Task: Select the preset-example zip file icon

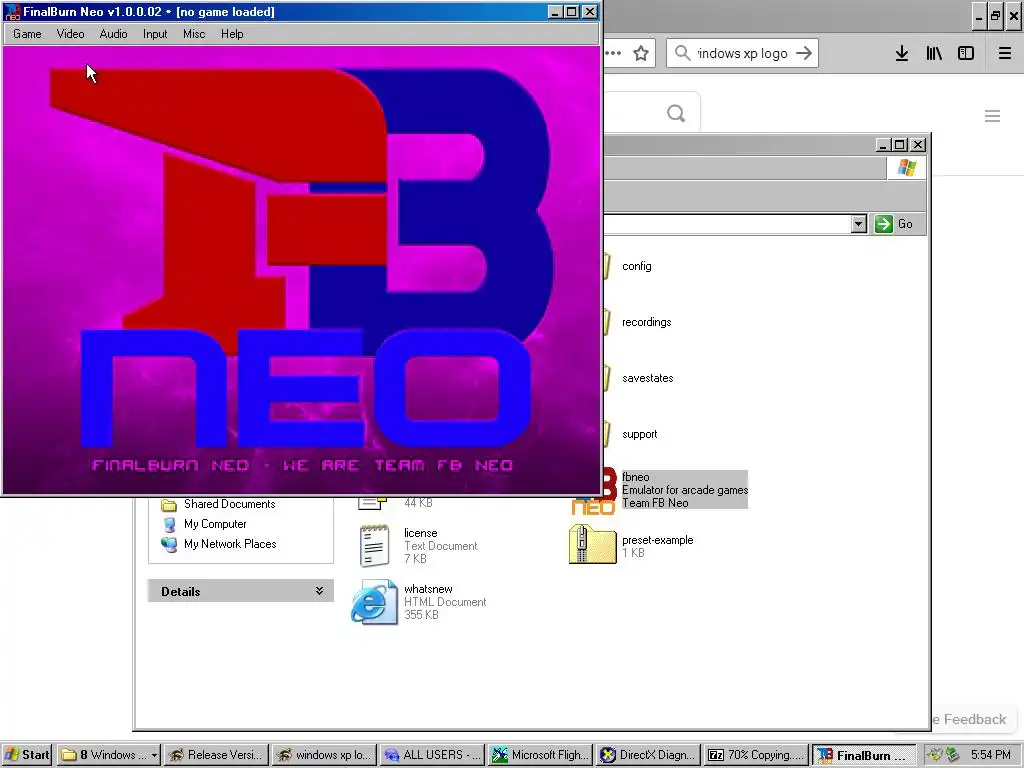Action: point(592,544)
